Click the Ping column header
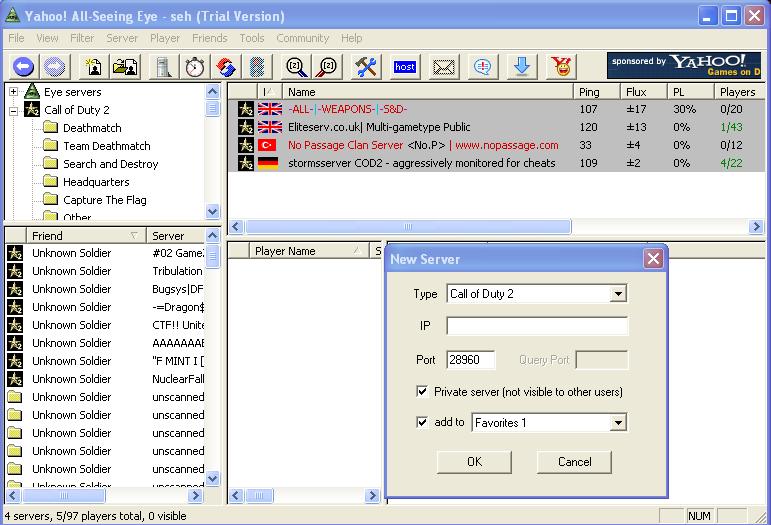Viewport: 771px width, 525px height. click(596, 91)
